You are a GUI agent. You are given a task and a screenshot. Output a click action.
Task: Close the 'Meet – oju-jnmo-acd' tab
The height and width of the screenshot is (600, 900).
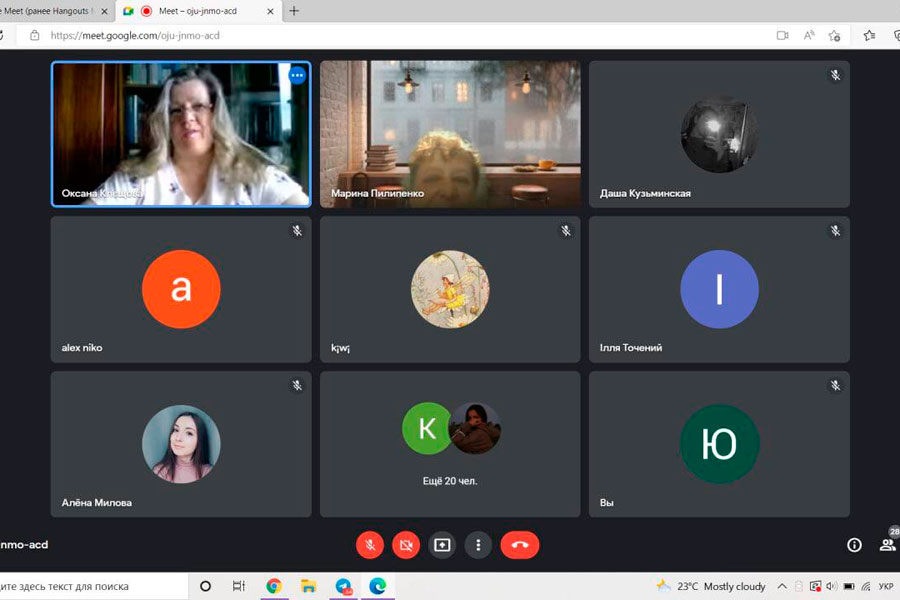pos(270,11)
